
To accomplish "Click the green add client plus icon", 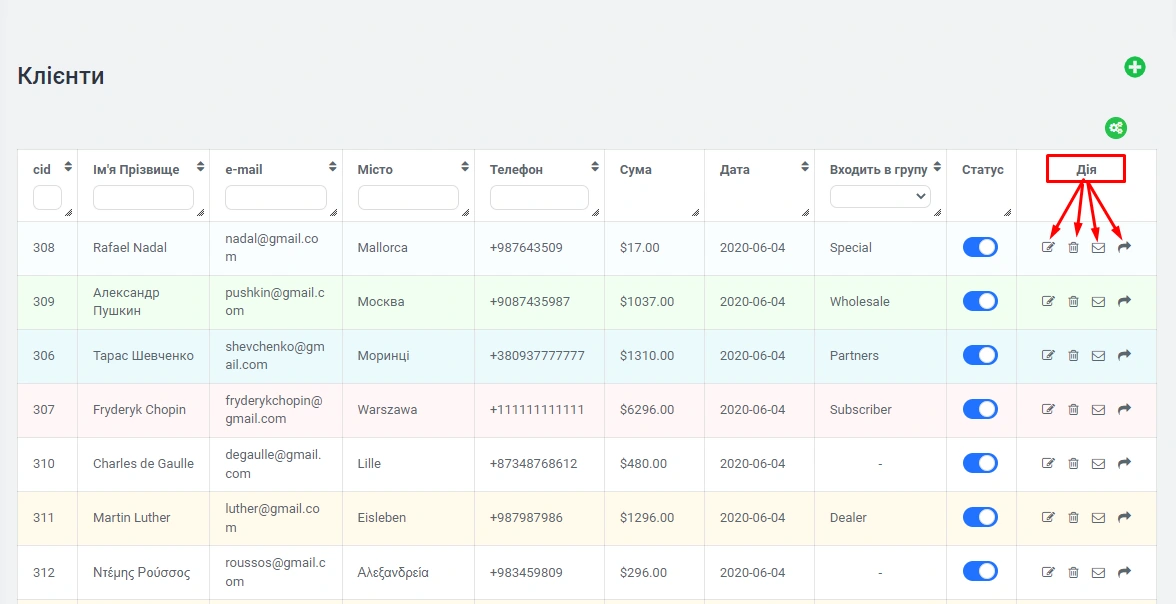I will (x=1134, y=67).
